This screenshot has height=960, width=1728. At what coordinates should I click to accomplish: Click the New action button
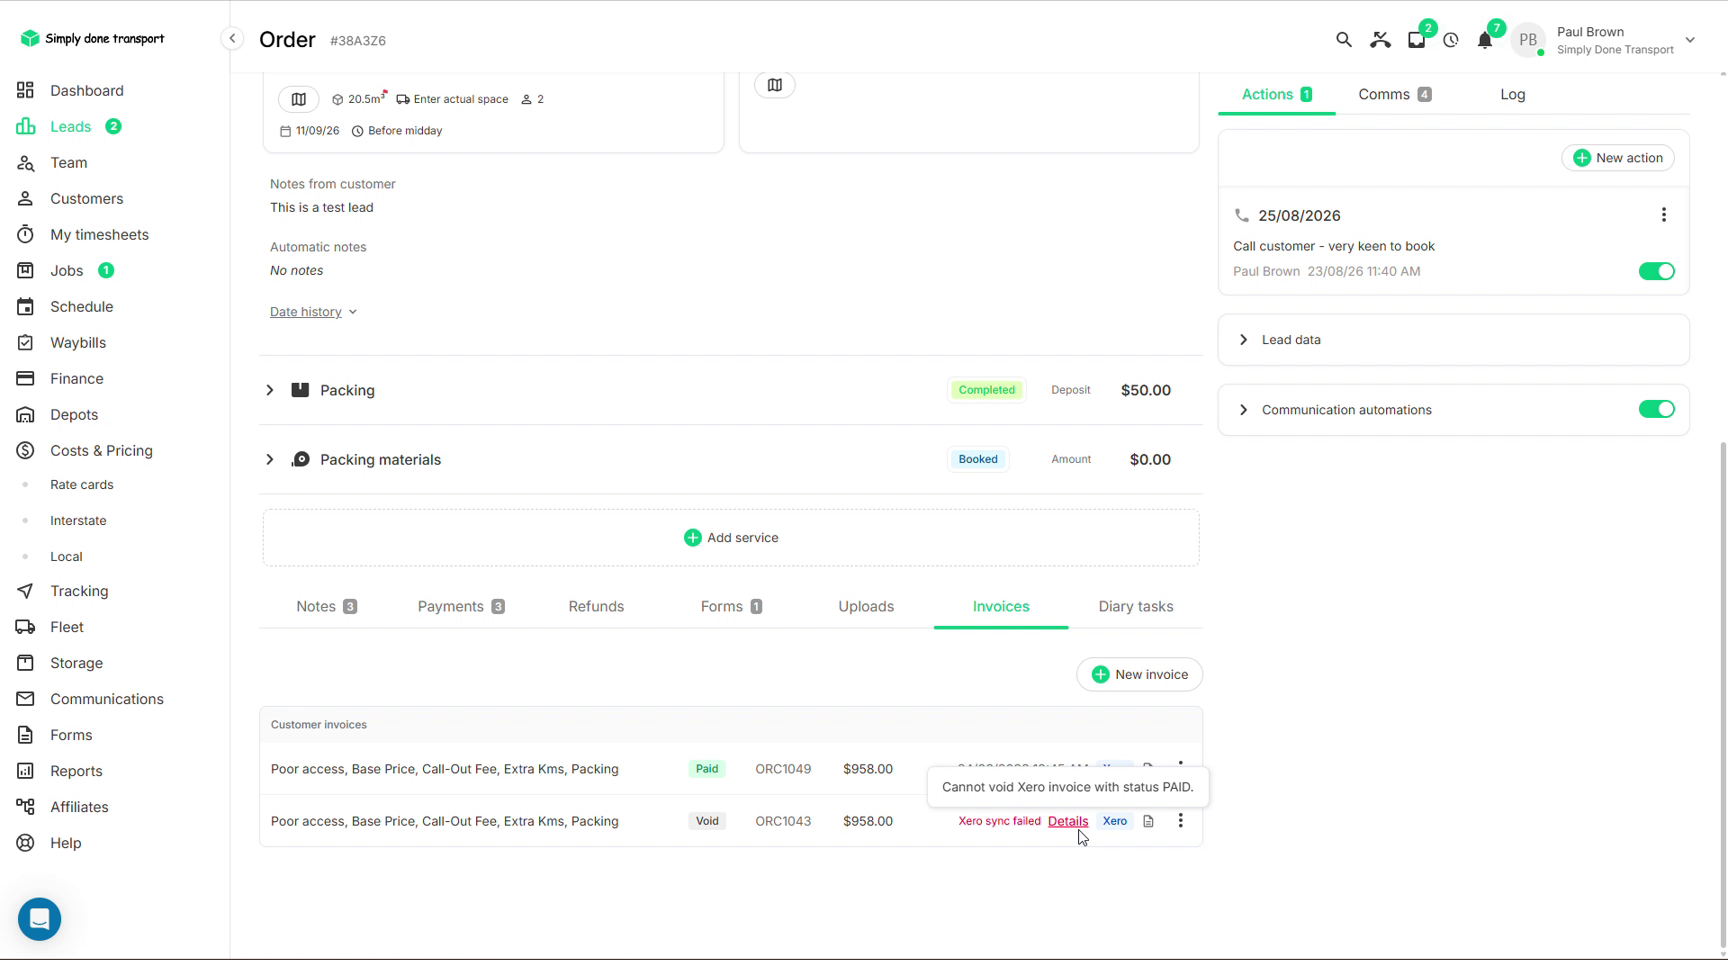[1617, 158]
